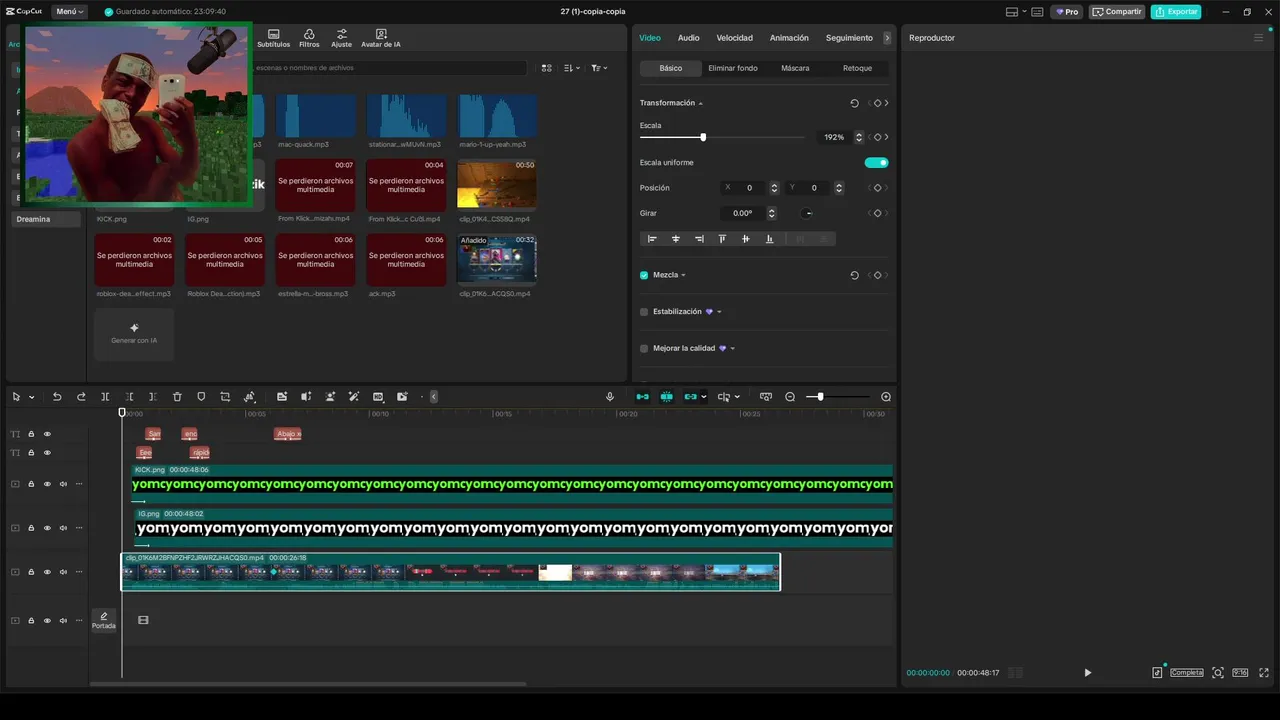Align the clip to the bottom
1280x720 pixels.
tap(769, 239)
